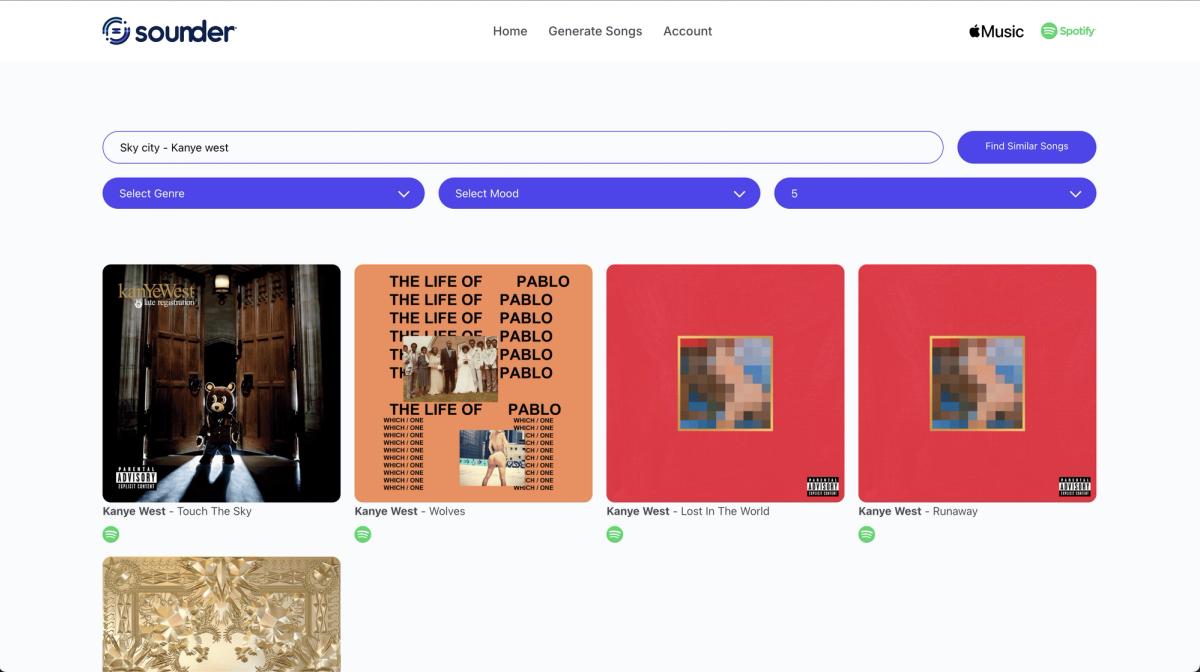Select the album cover above Runaway

click(x=977, y=383)
